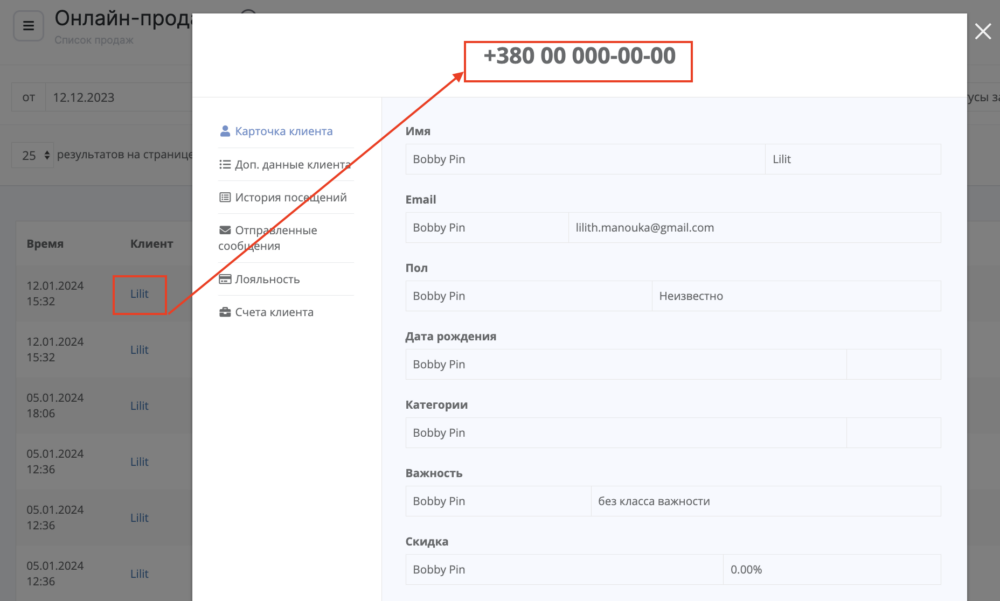Click the list icon beside Доп. данные клиента
Image resolution: width=1000 pixels, height=601 pixels.
[225, 164]
